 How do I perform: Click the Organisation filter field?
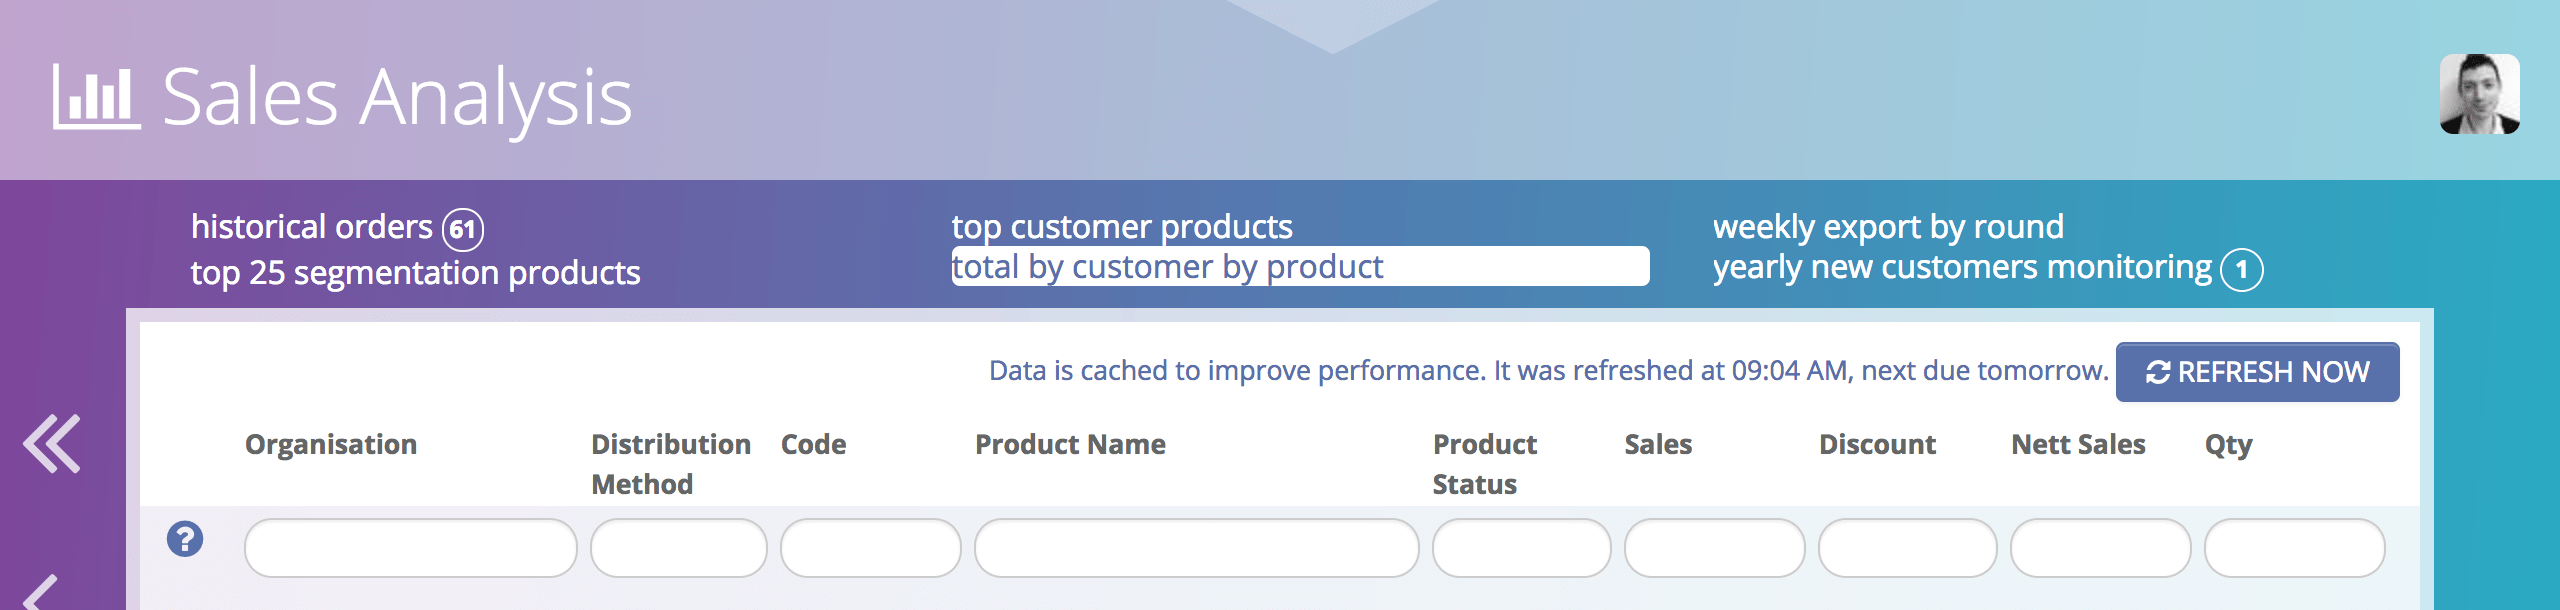coord(410,548)
